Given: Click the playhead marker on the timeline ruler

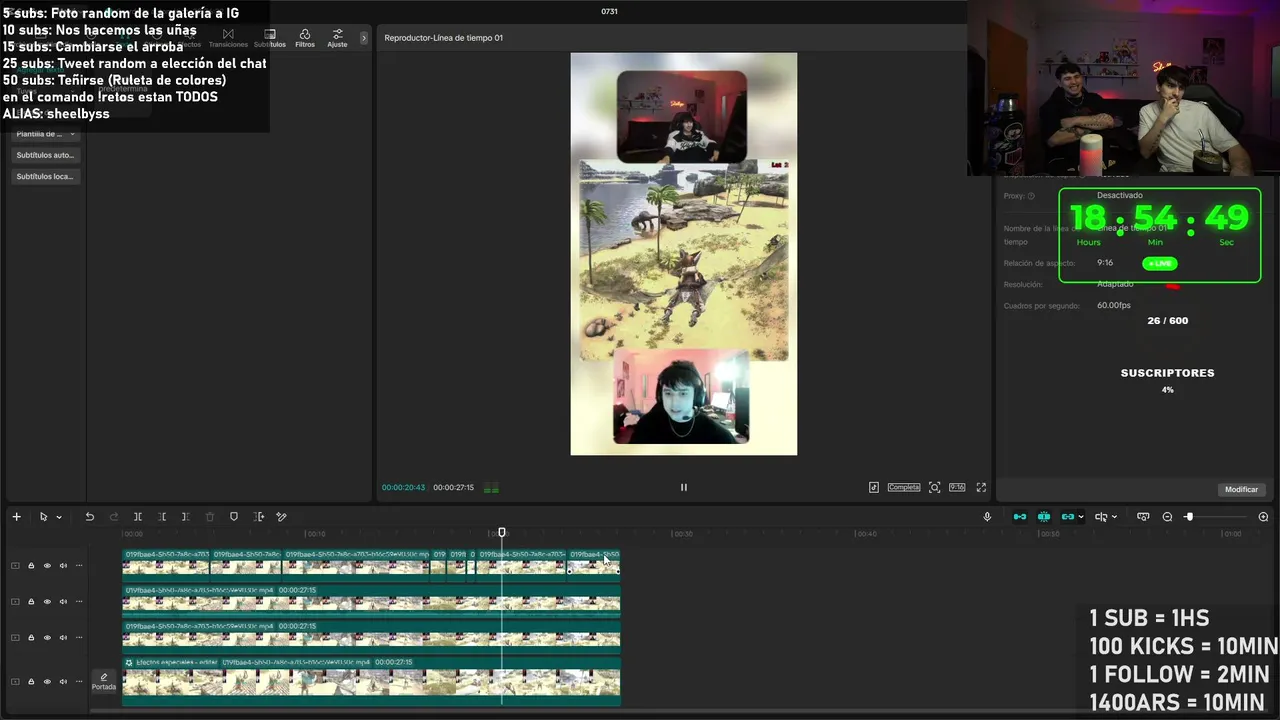Looking at the screenshot, I should [x=502, y=533].
